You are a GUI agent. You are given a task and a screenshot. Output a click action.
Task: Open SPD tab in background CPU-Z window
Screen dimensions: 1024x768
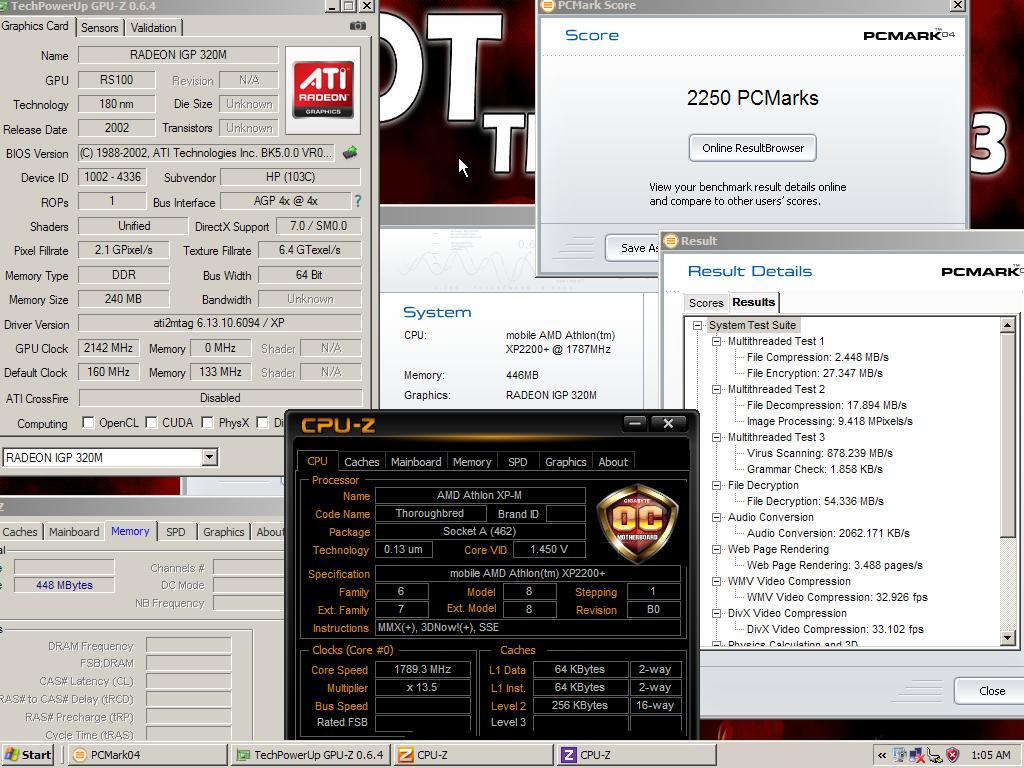tap(176, 532)
